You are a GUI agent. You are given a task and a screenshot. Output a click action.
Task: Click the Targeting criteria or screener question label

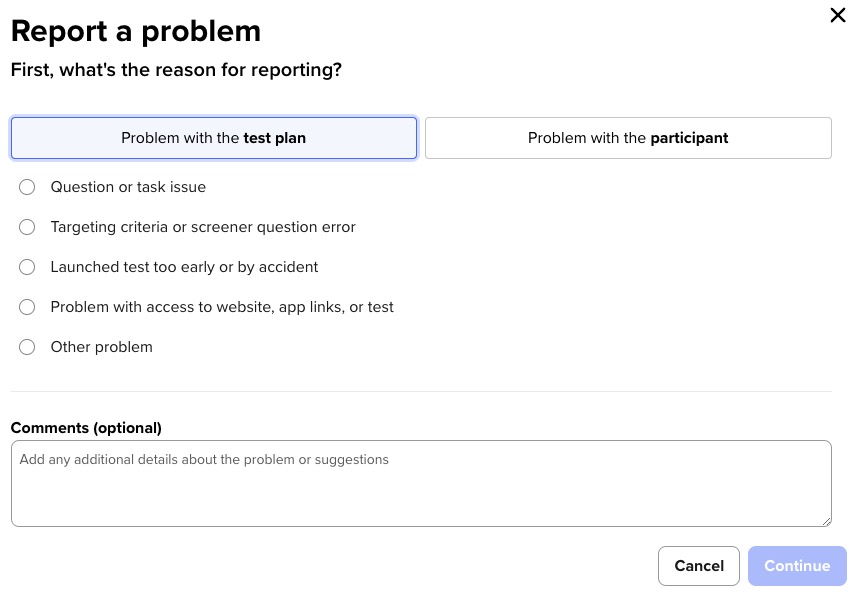click(x=203, y=227)
